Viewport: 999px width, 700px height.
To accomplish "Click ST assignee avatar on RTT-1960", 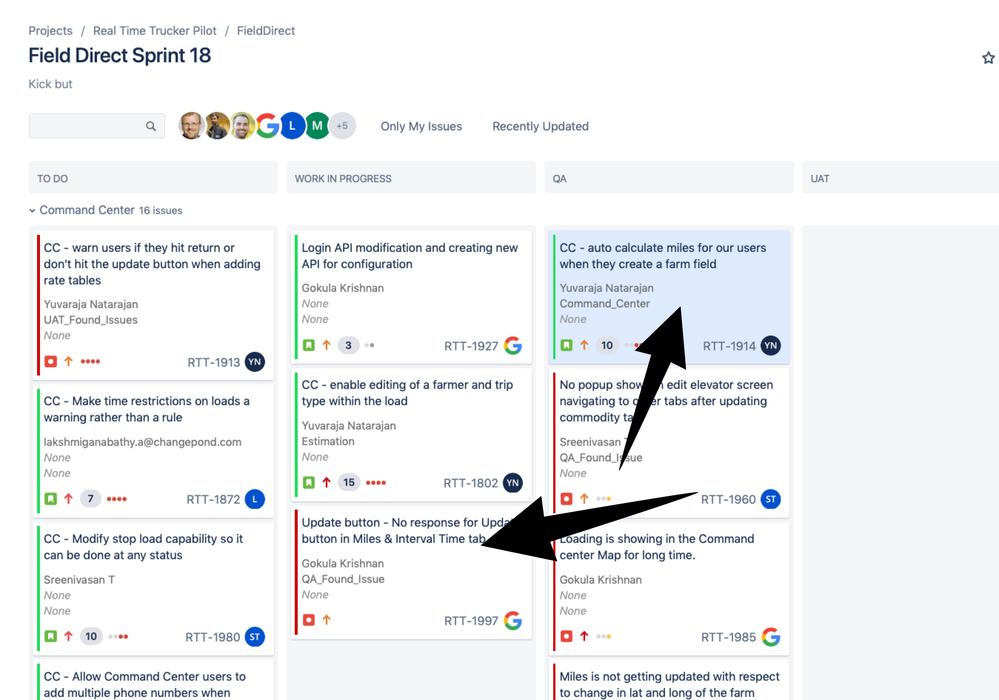I will [x=771, y=499].
